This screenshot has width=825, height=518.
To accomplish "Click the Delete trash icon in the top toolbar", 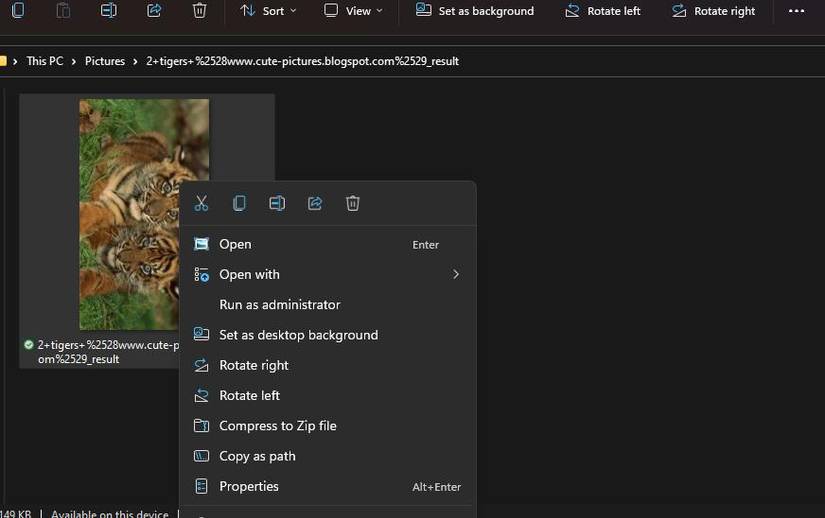I will [x=199, y=10].
